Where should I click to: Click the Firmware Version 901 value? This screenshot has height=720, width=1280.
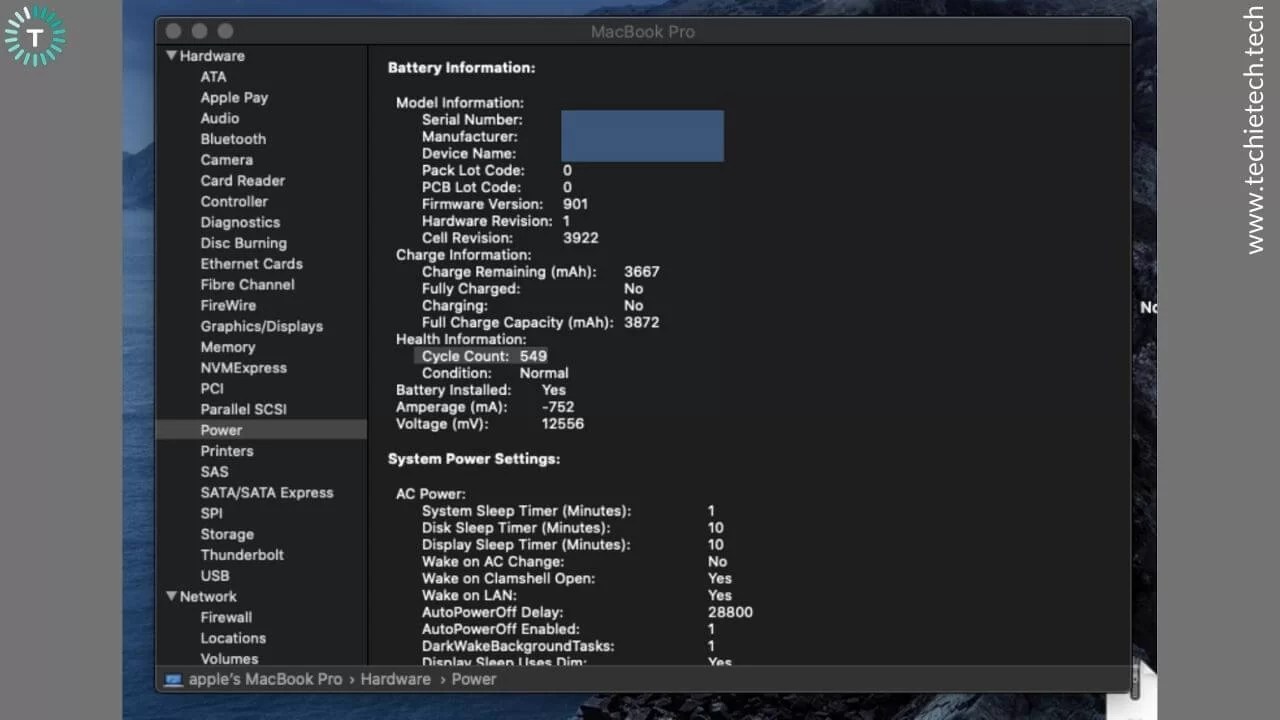coord(575,204)
